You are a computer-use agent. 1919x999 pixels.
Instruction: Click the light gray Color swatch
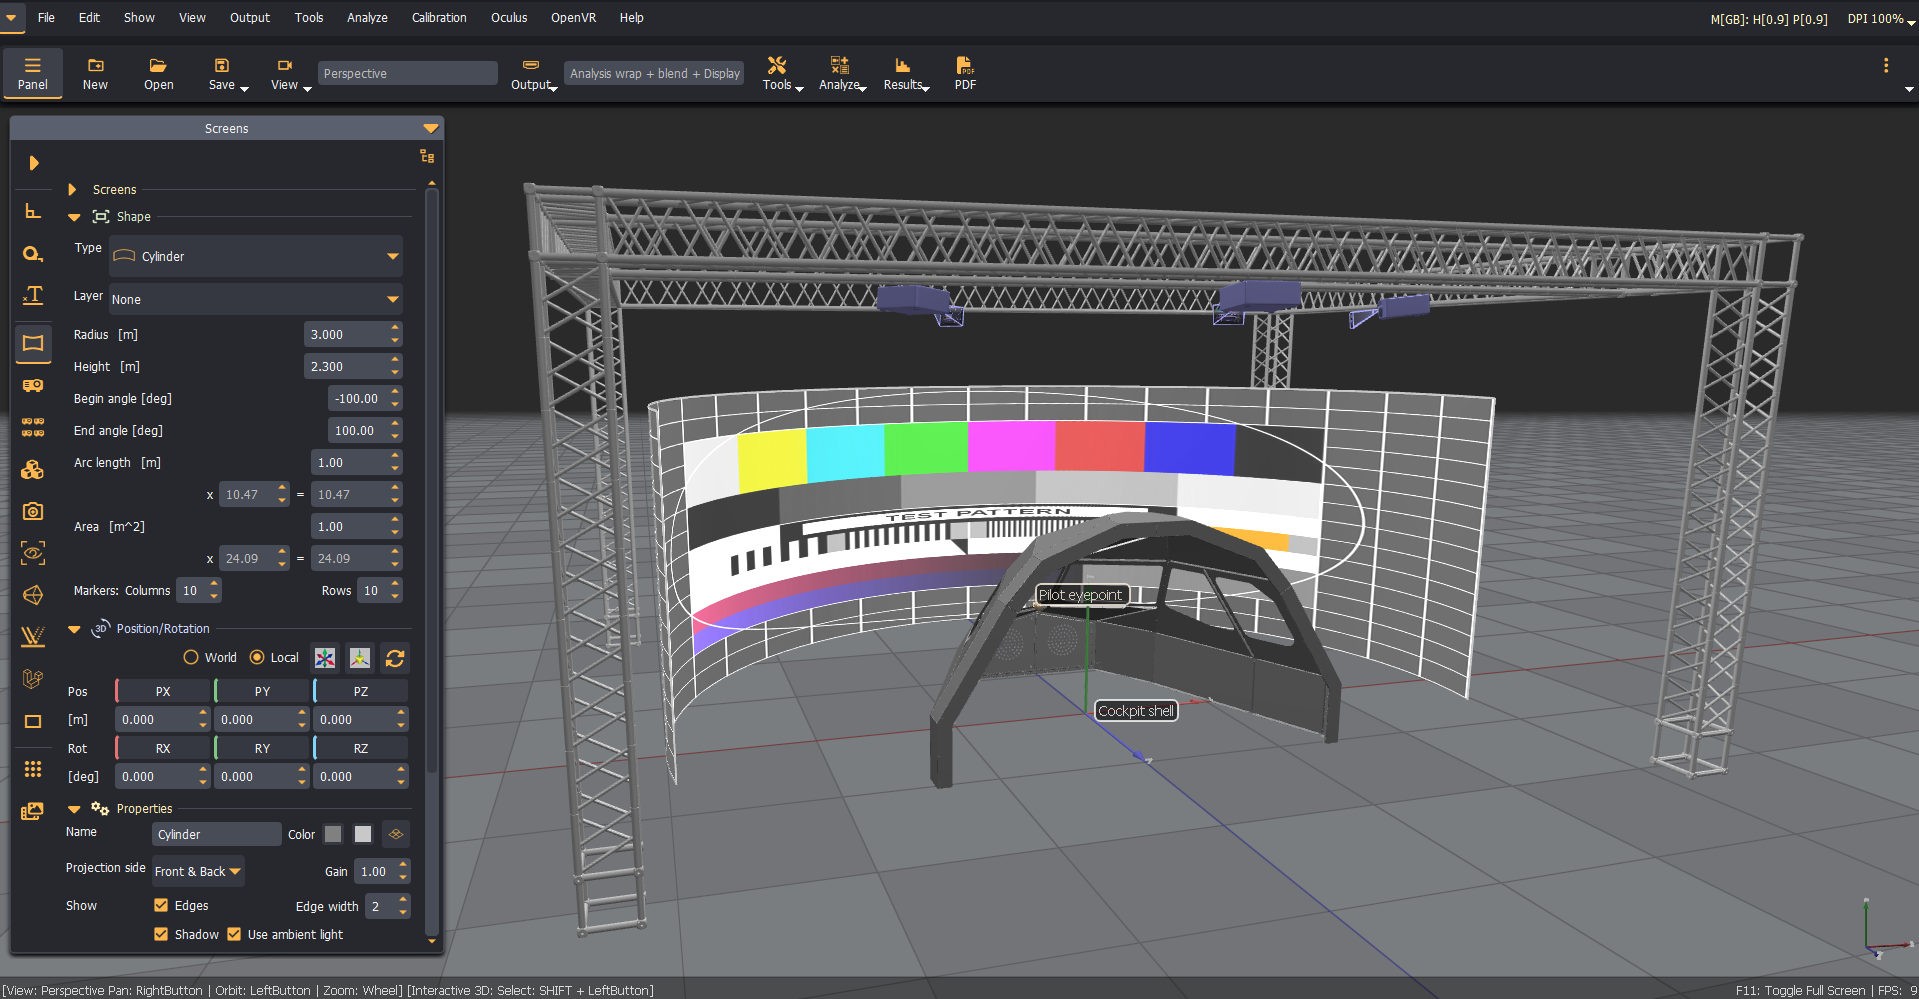[x=363, y=834]
